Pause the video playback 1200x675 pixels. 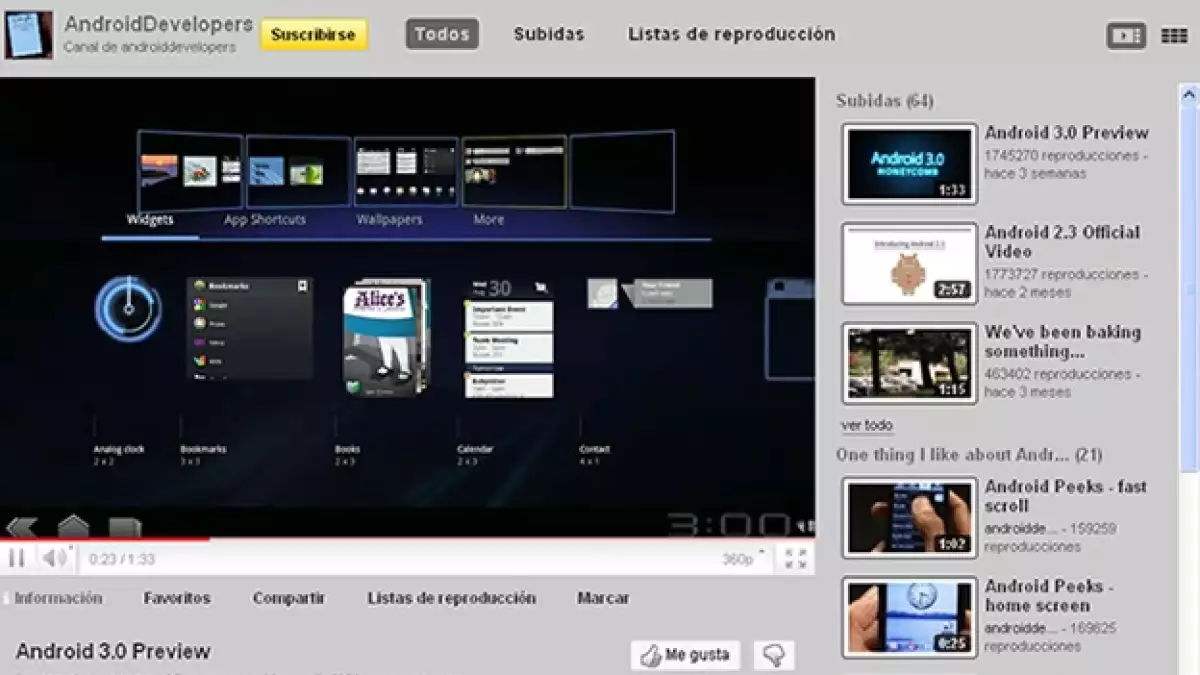17,558
